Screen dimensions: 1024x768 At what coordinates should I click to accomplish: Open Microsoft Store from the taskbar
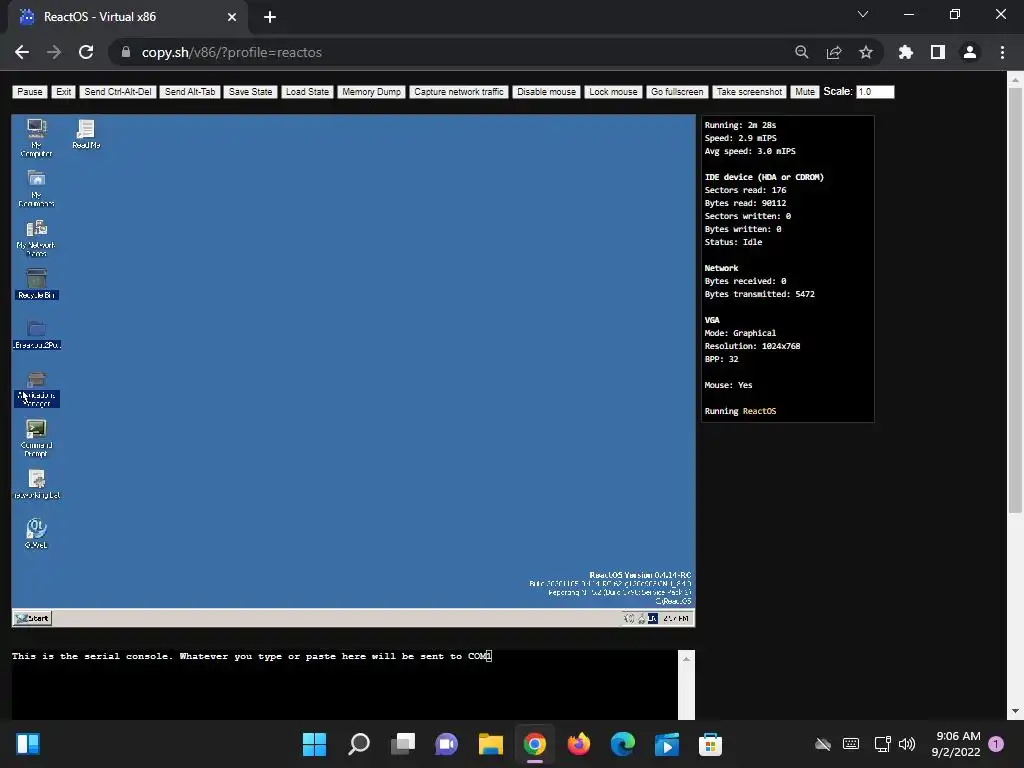click(x=711, y=744)
